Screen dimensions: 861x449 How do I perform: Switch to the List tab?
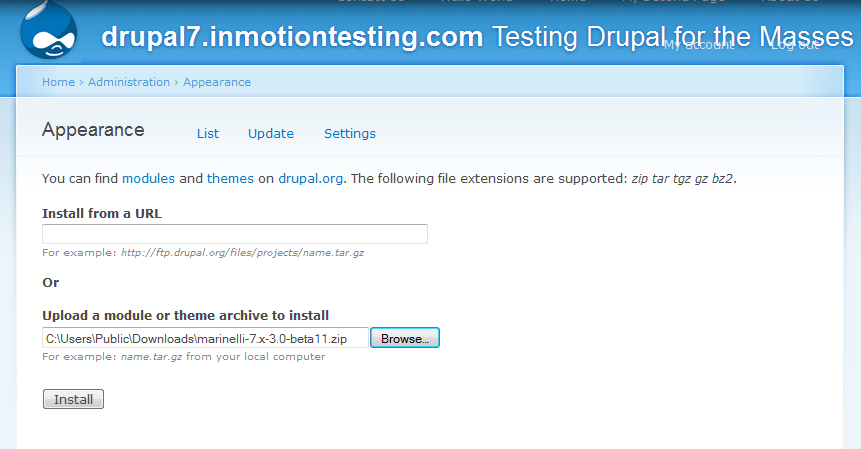(208, 133)
